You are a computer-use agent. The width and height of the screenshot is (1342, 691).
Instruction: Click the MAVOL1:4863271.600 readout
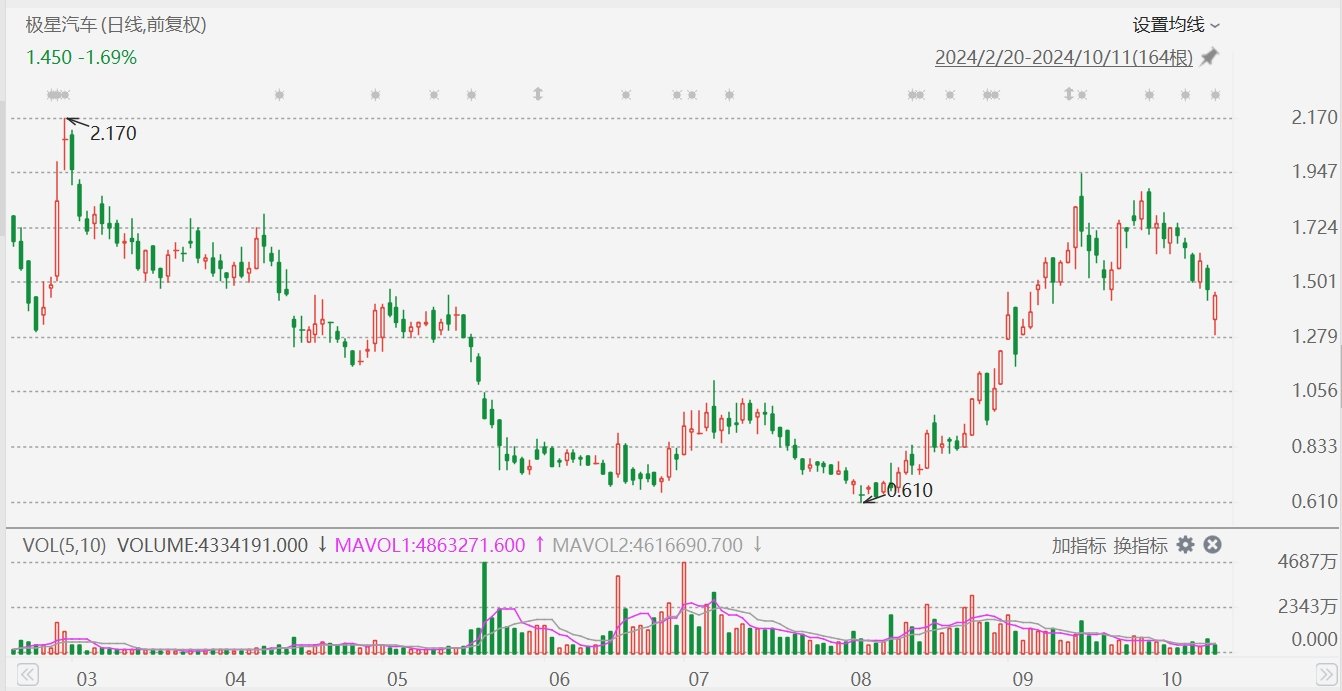(430, 545)
